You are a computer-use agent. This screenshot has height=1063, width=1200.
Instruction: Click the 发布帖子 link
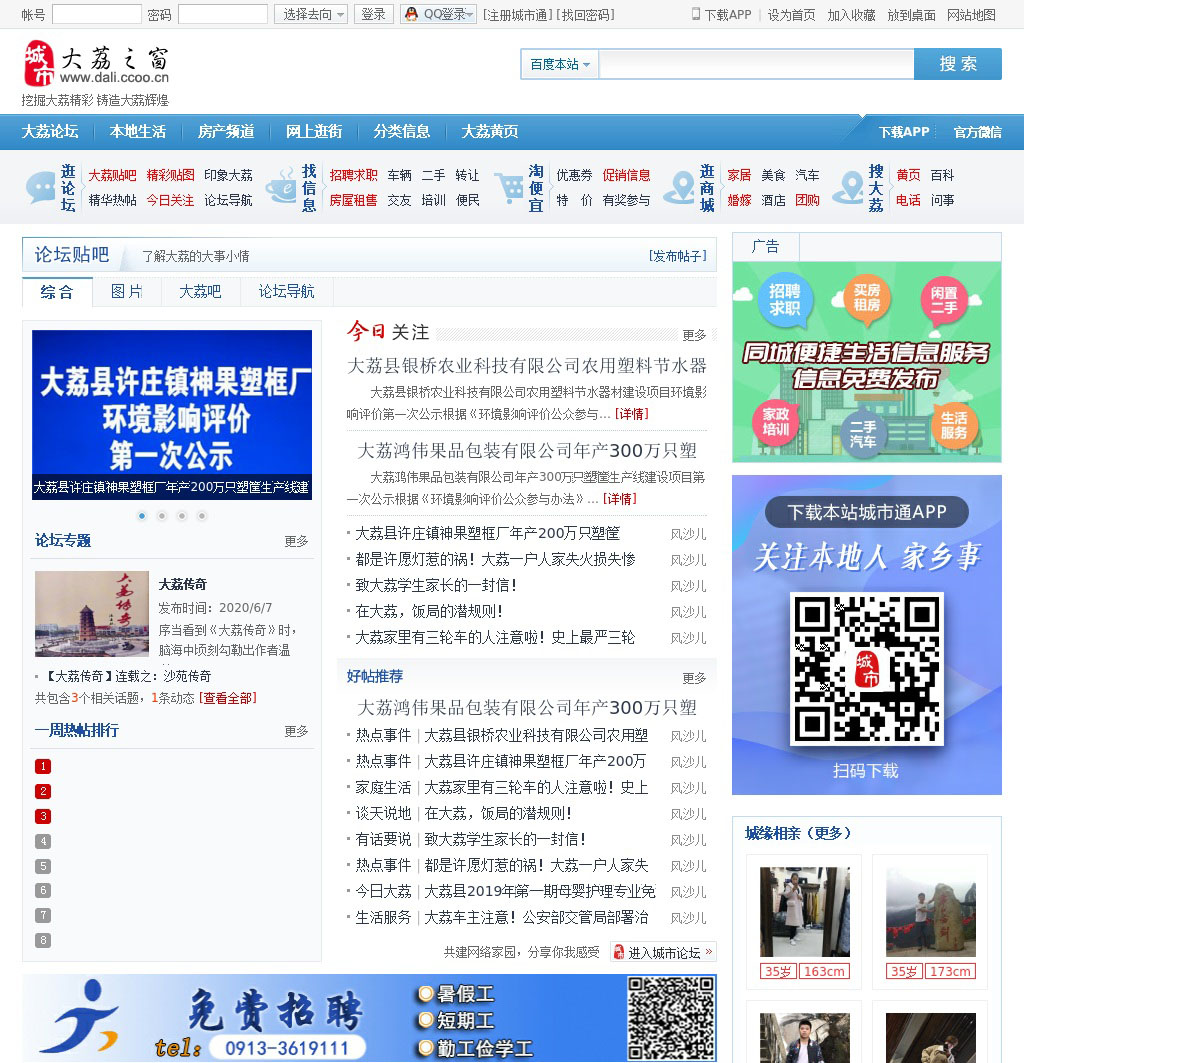pos(677,256)
